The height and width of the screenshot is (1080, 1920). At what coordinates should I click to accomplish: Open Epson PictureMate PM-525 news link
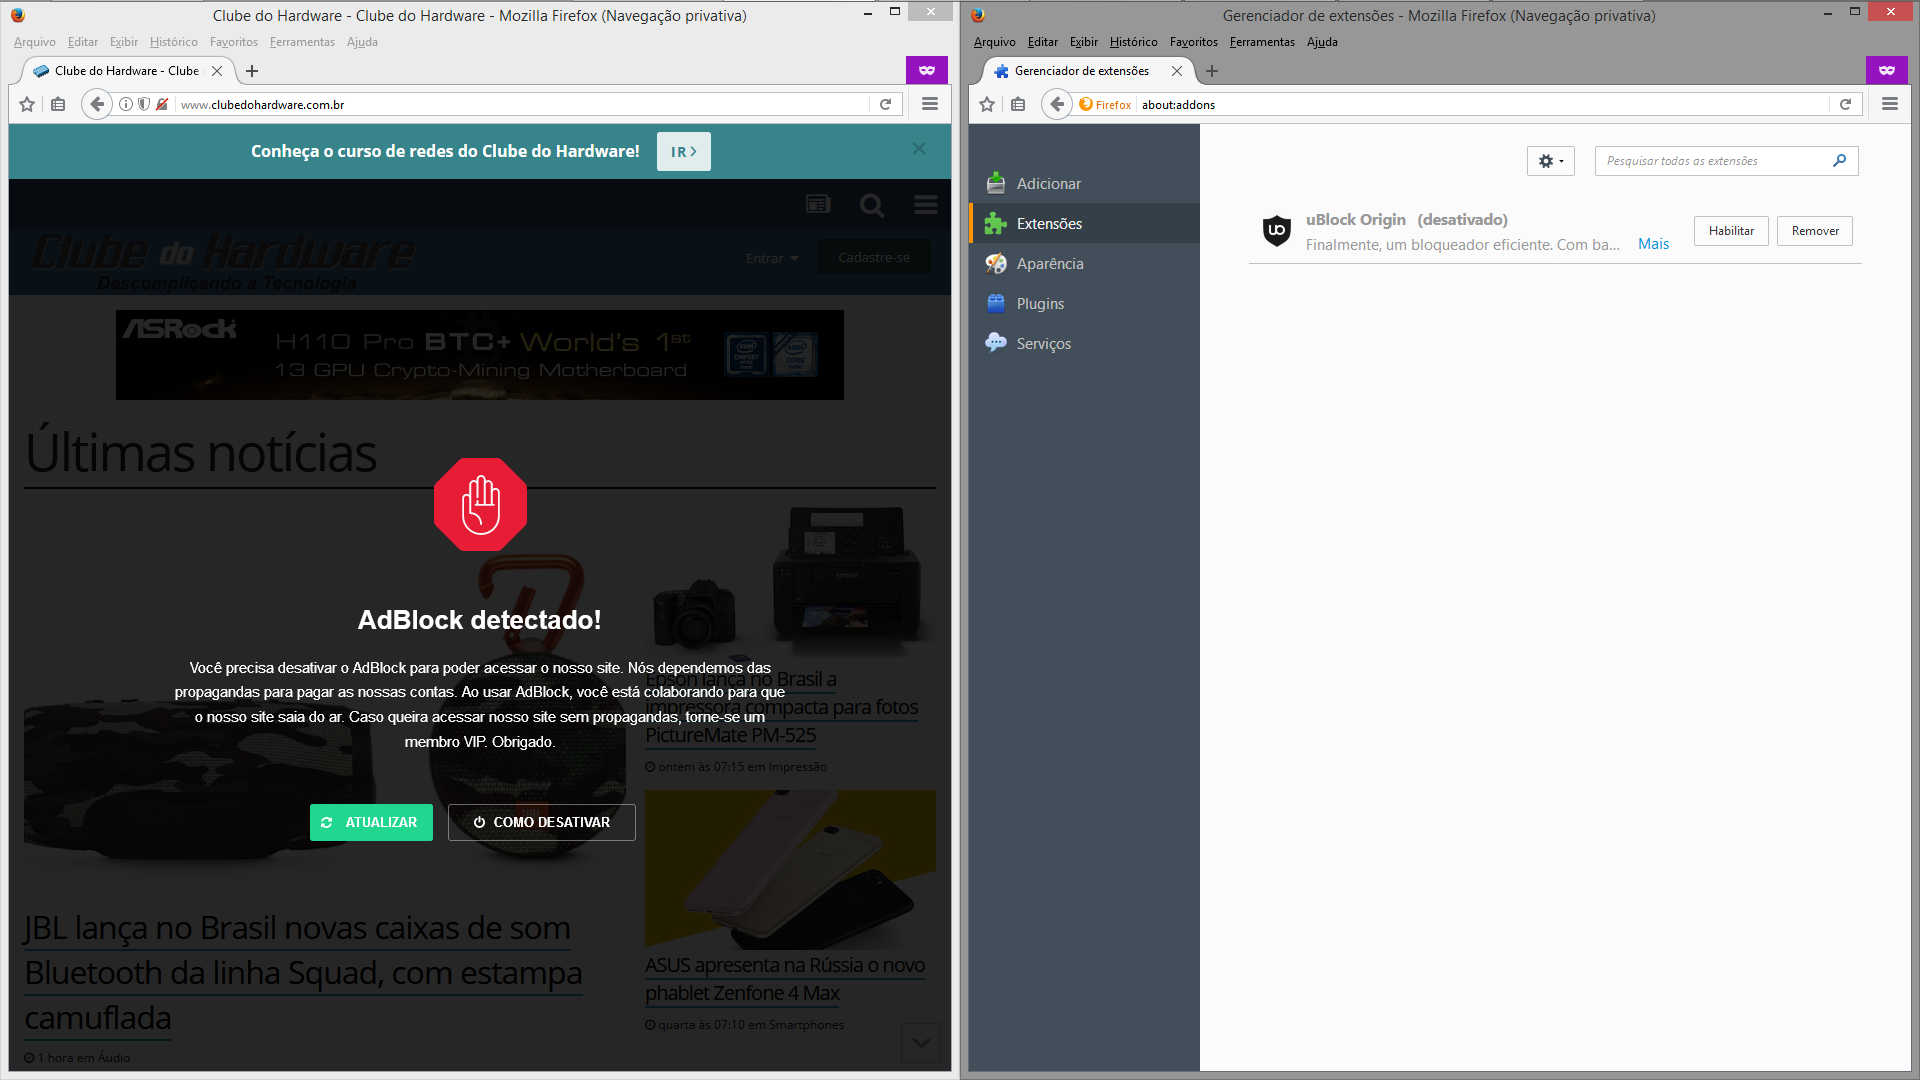(x=782, y=707)
